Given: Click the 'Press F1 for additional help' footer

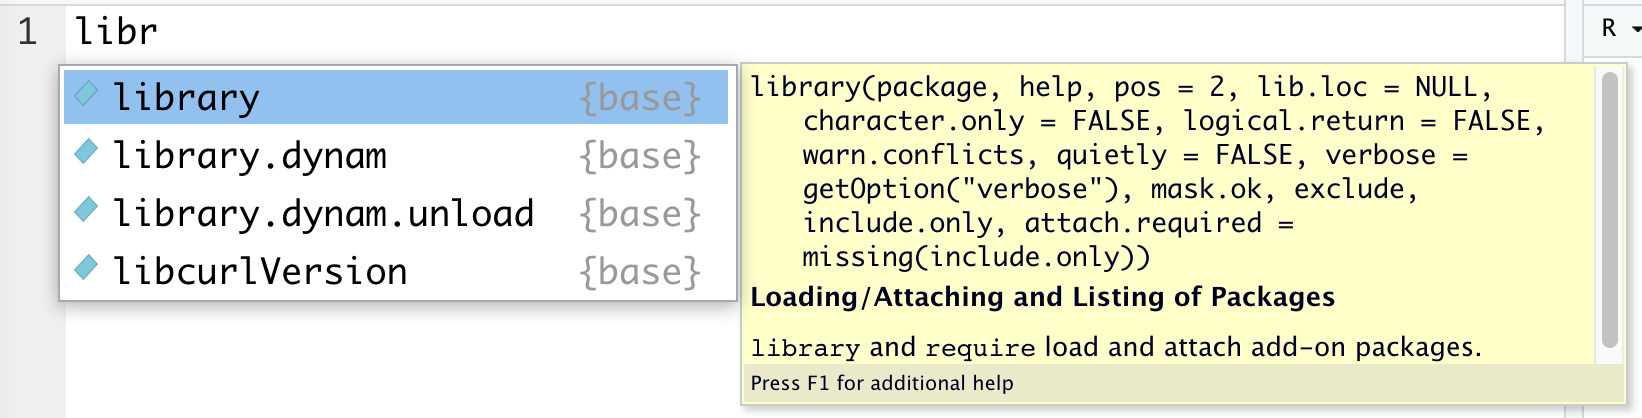Looking at the screenshot, I should (x=882, y=383).
